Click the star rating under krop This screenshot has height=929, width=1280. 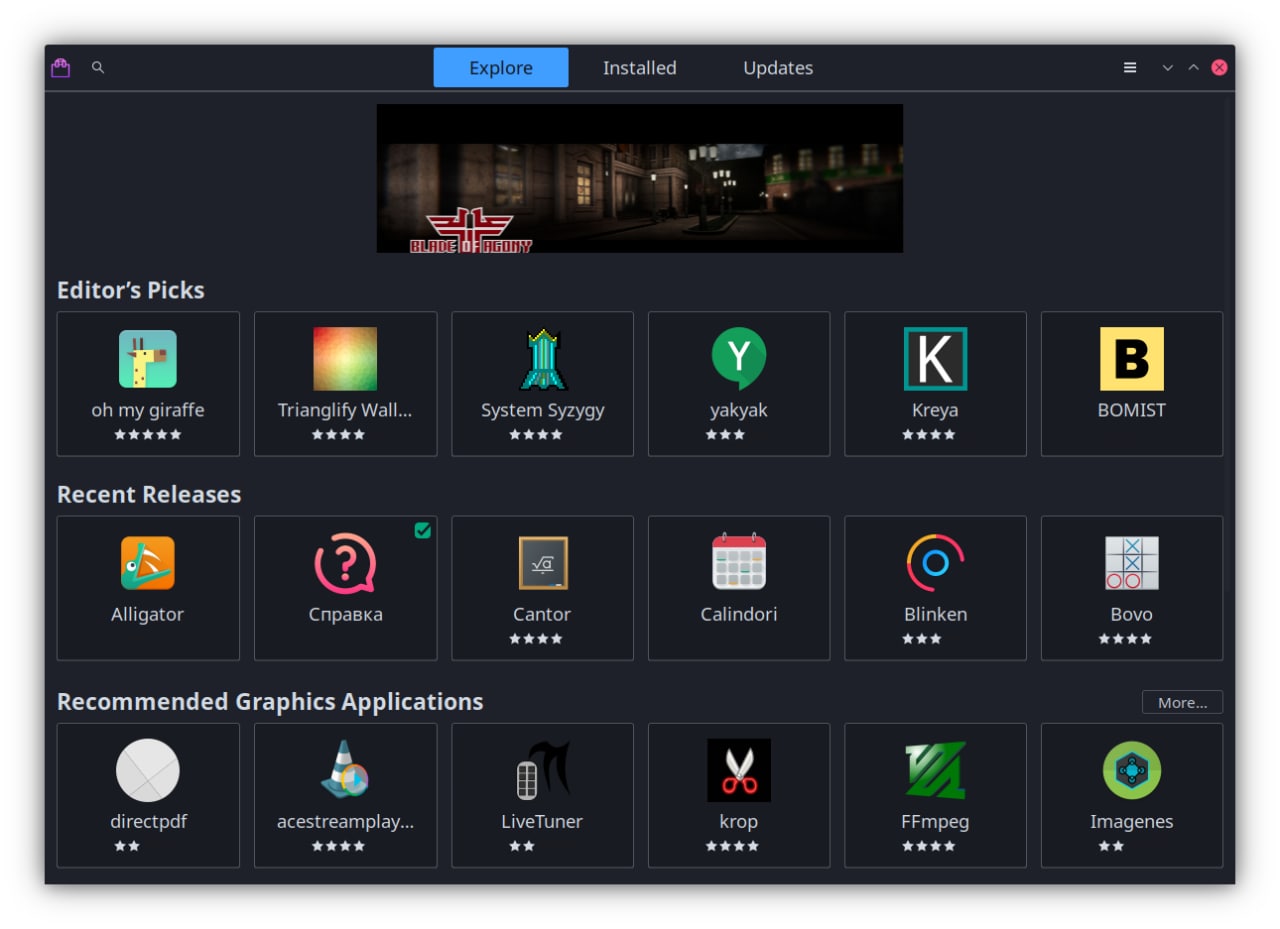pos(733,846)
